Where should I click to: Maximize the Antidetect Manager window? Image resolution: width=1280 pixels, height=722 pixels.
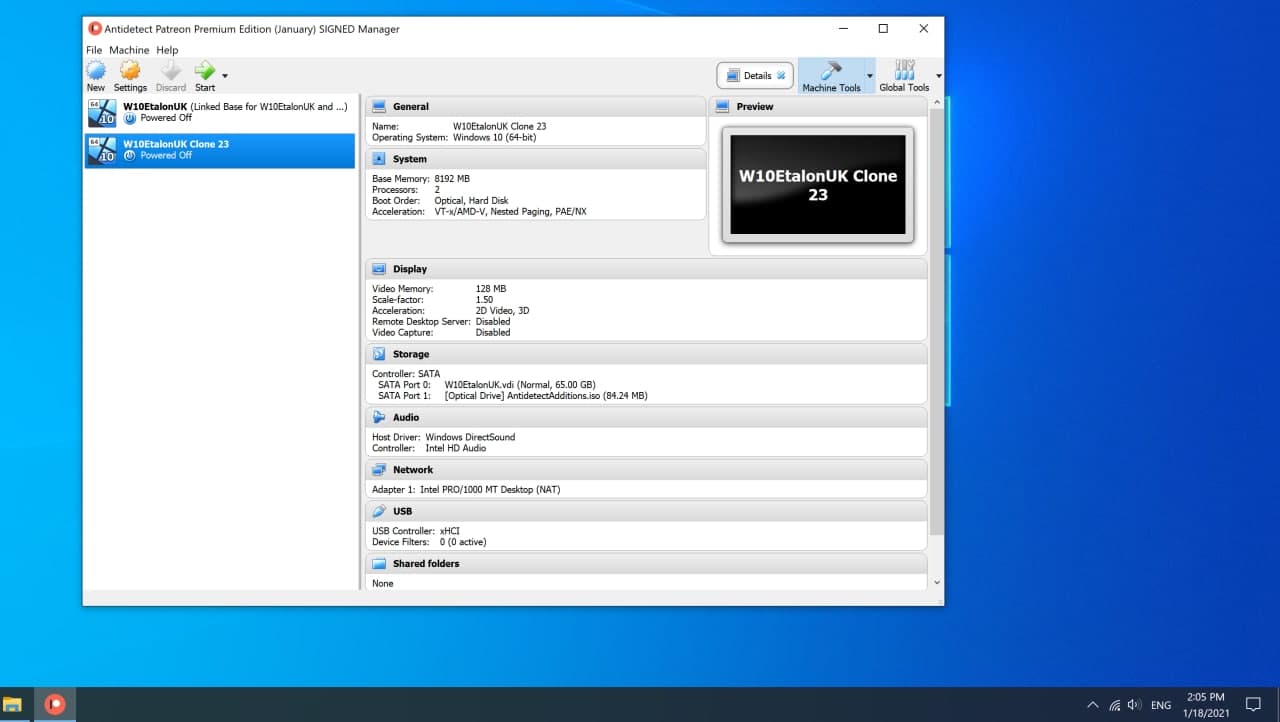point(883,29)
